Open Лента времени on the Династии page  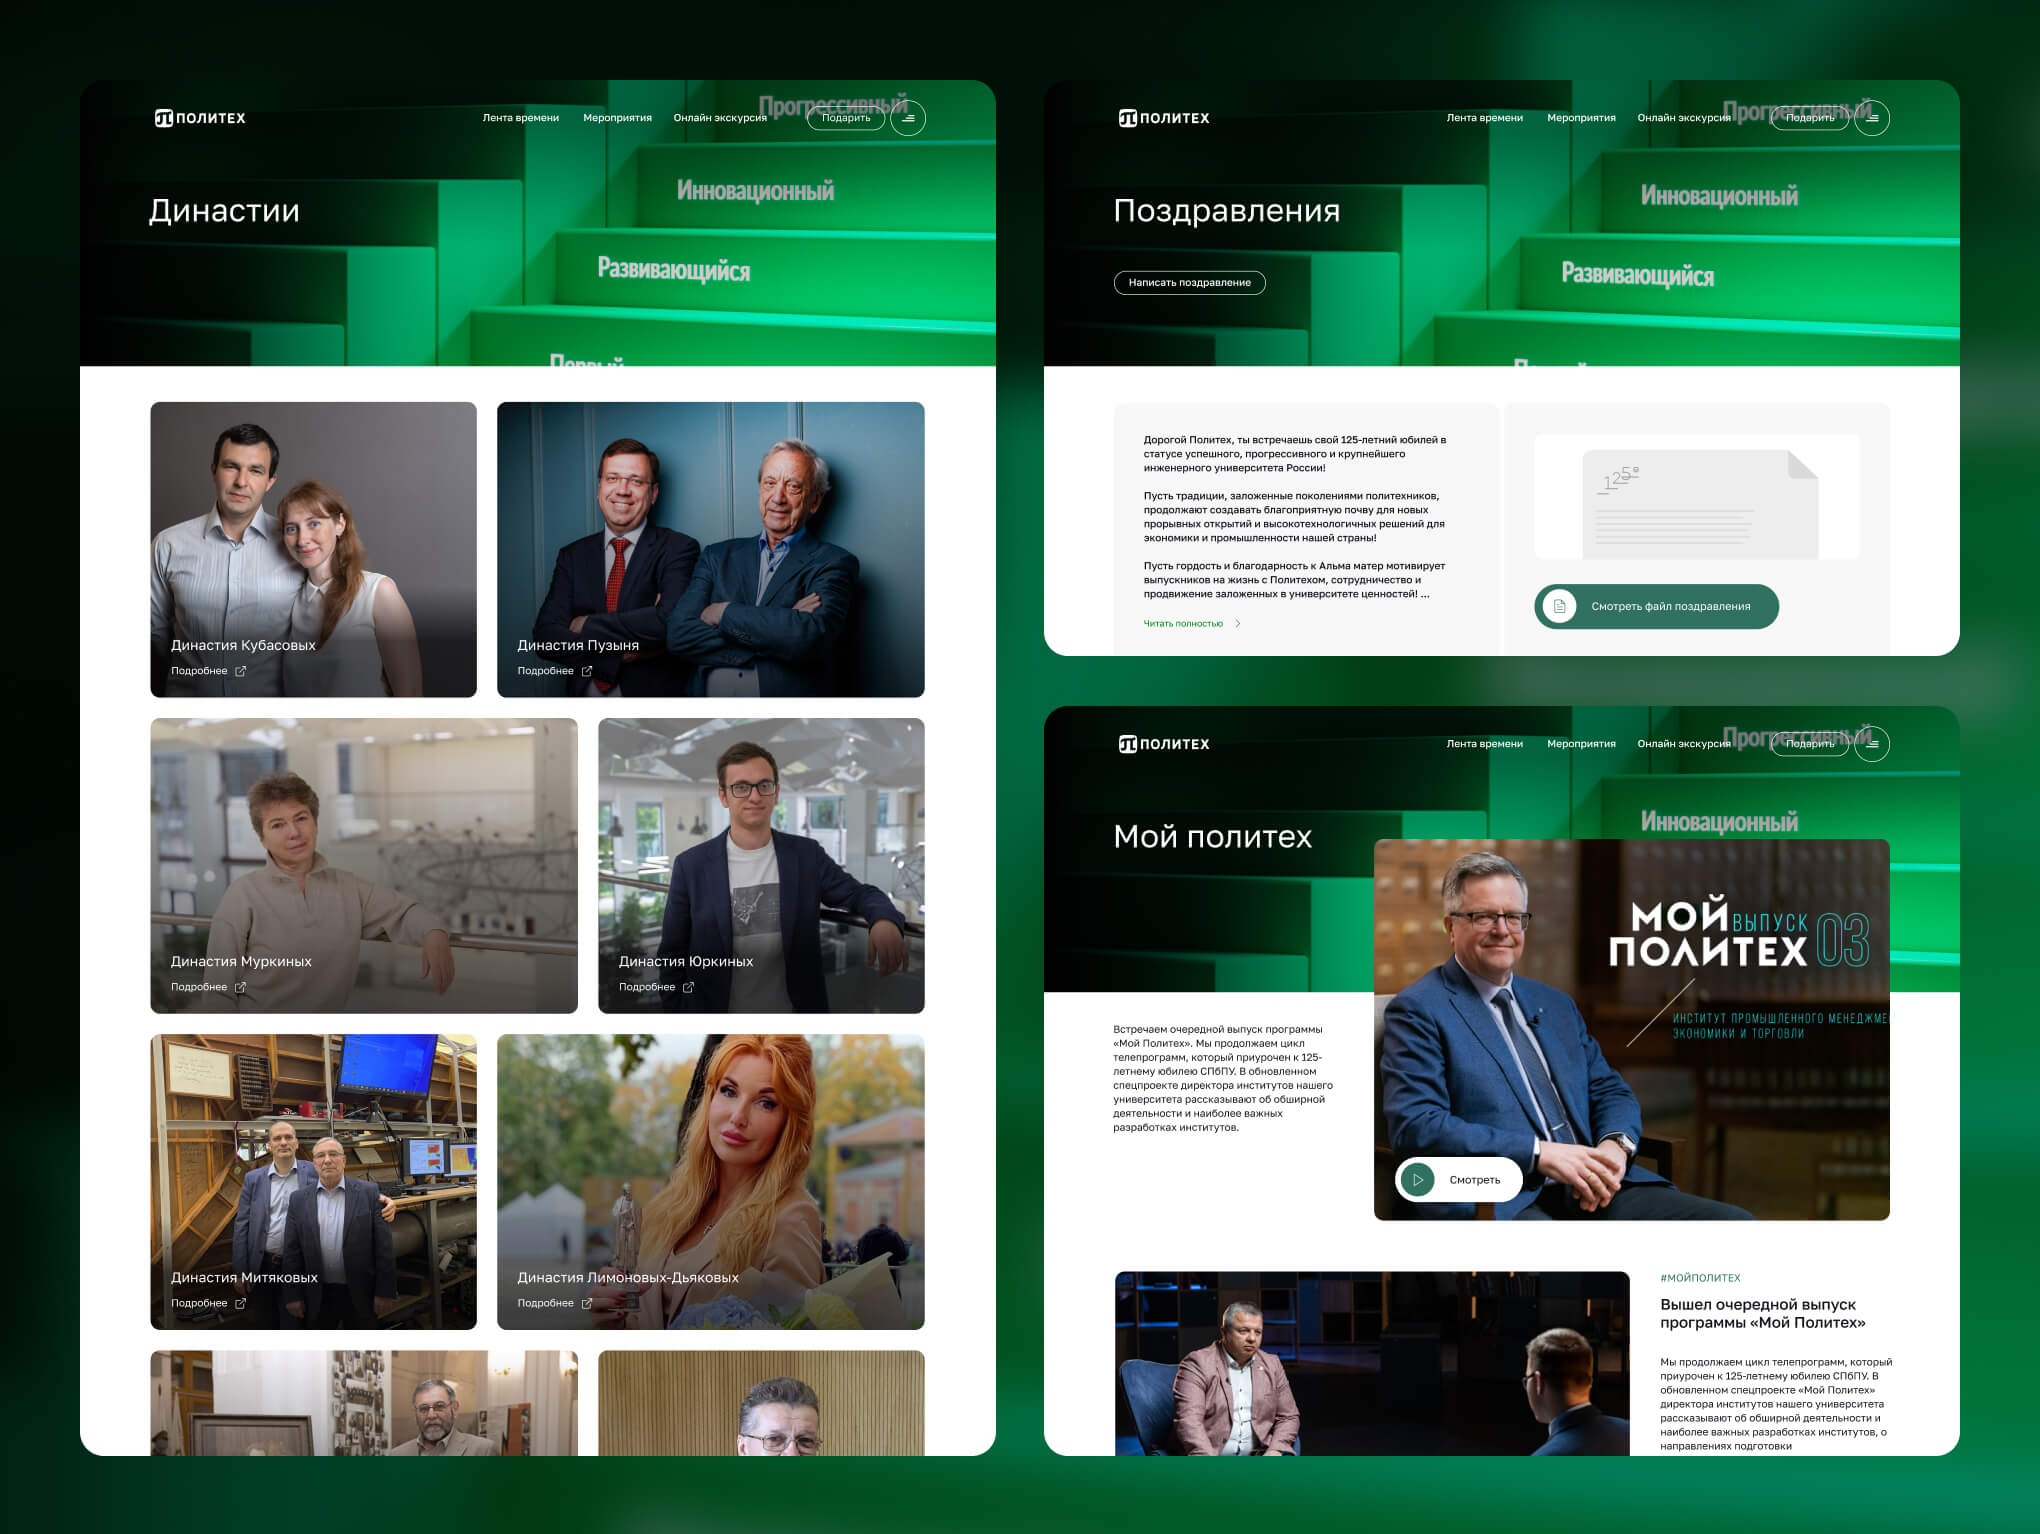tap(521, 118)
